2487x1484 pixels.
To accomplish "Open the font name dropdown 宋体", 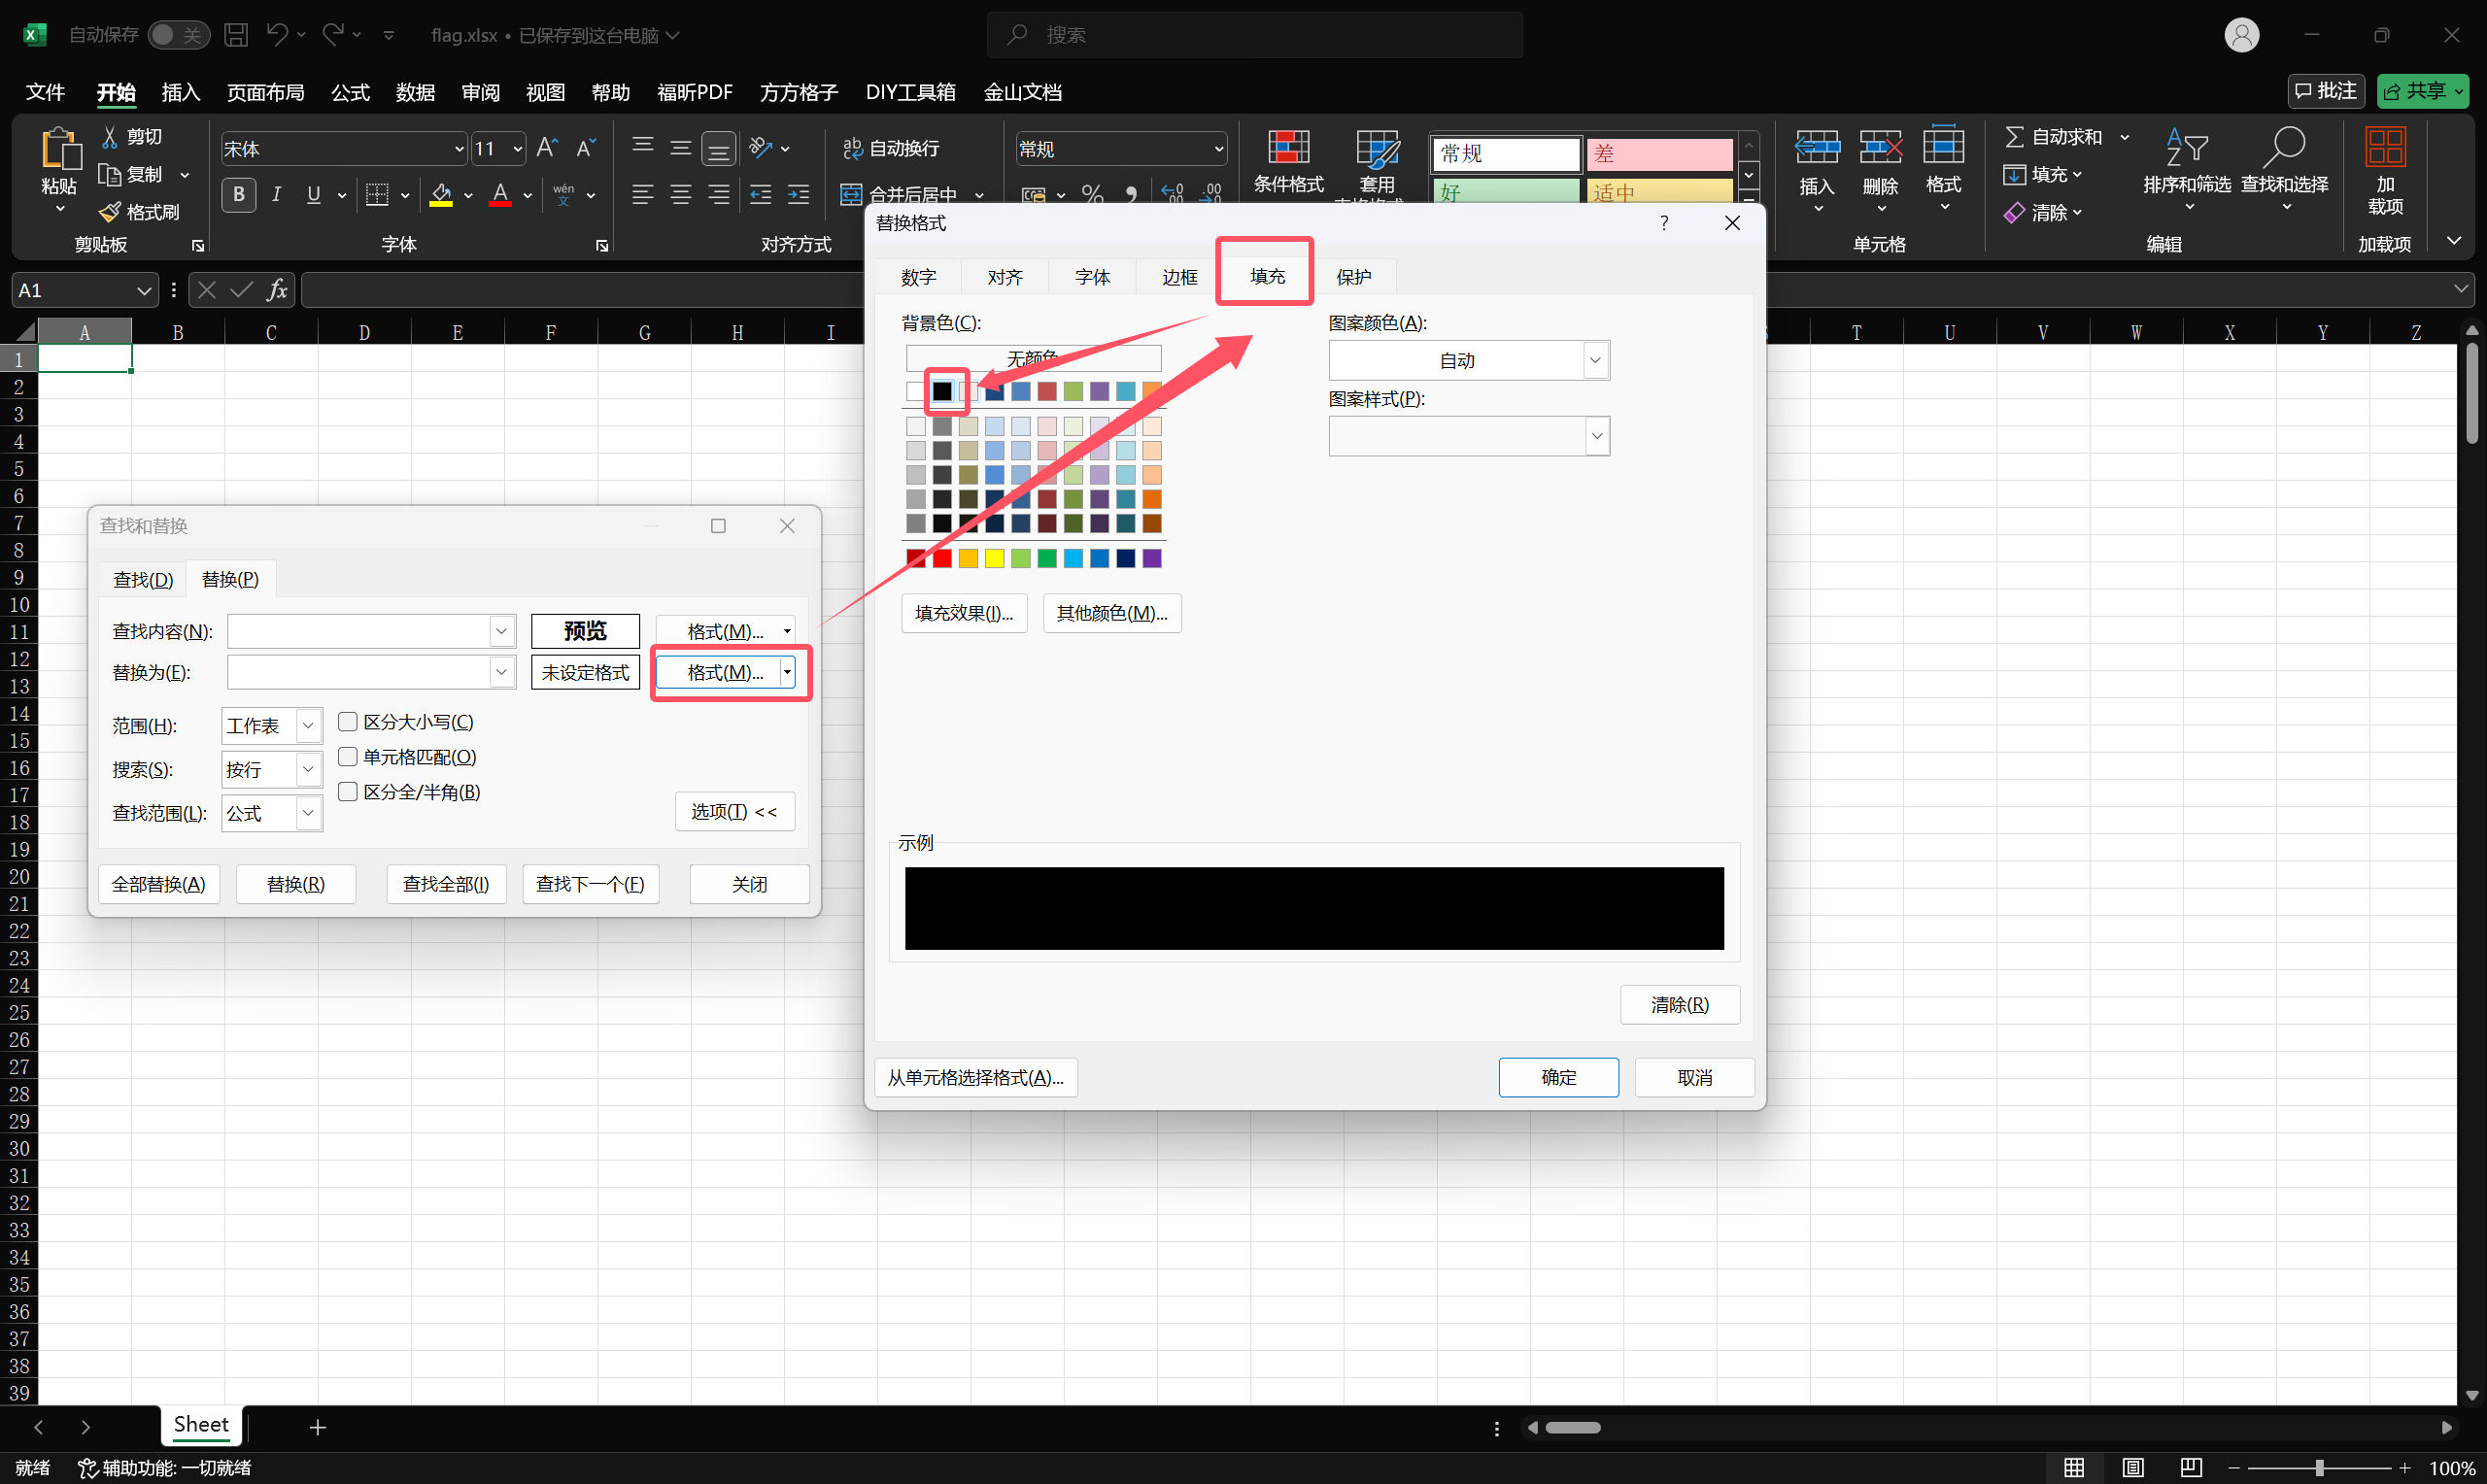I will click(459, 149).
